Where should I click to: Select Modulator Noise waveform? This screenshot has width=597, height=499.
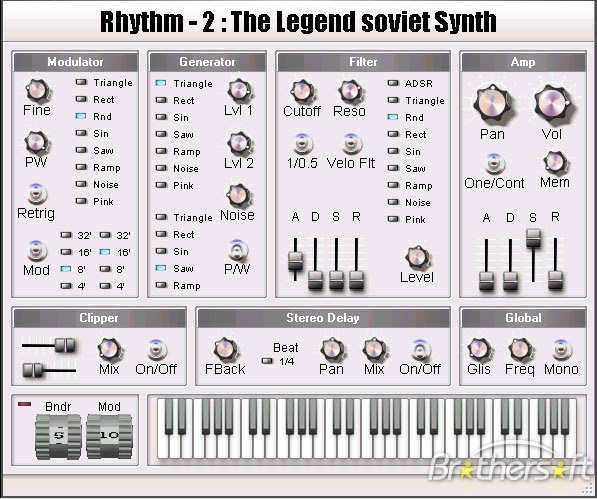click(81, 184)
